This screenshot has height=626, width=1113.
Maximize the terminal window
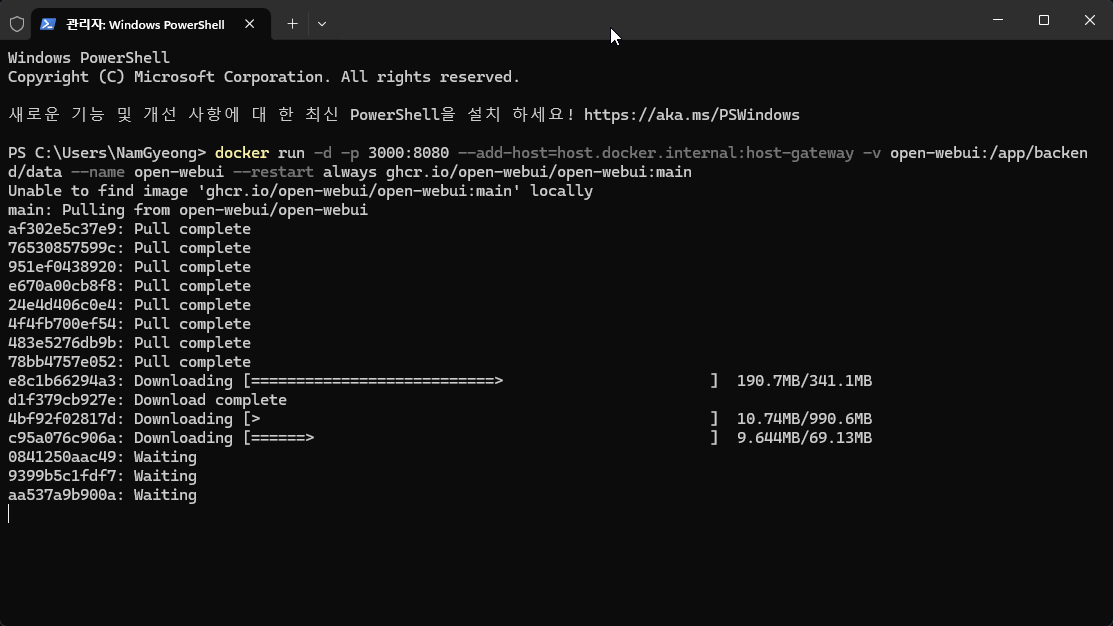1042,20
